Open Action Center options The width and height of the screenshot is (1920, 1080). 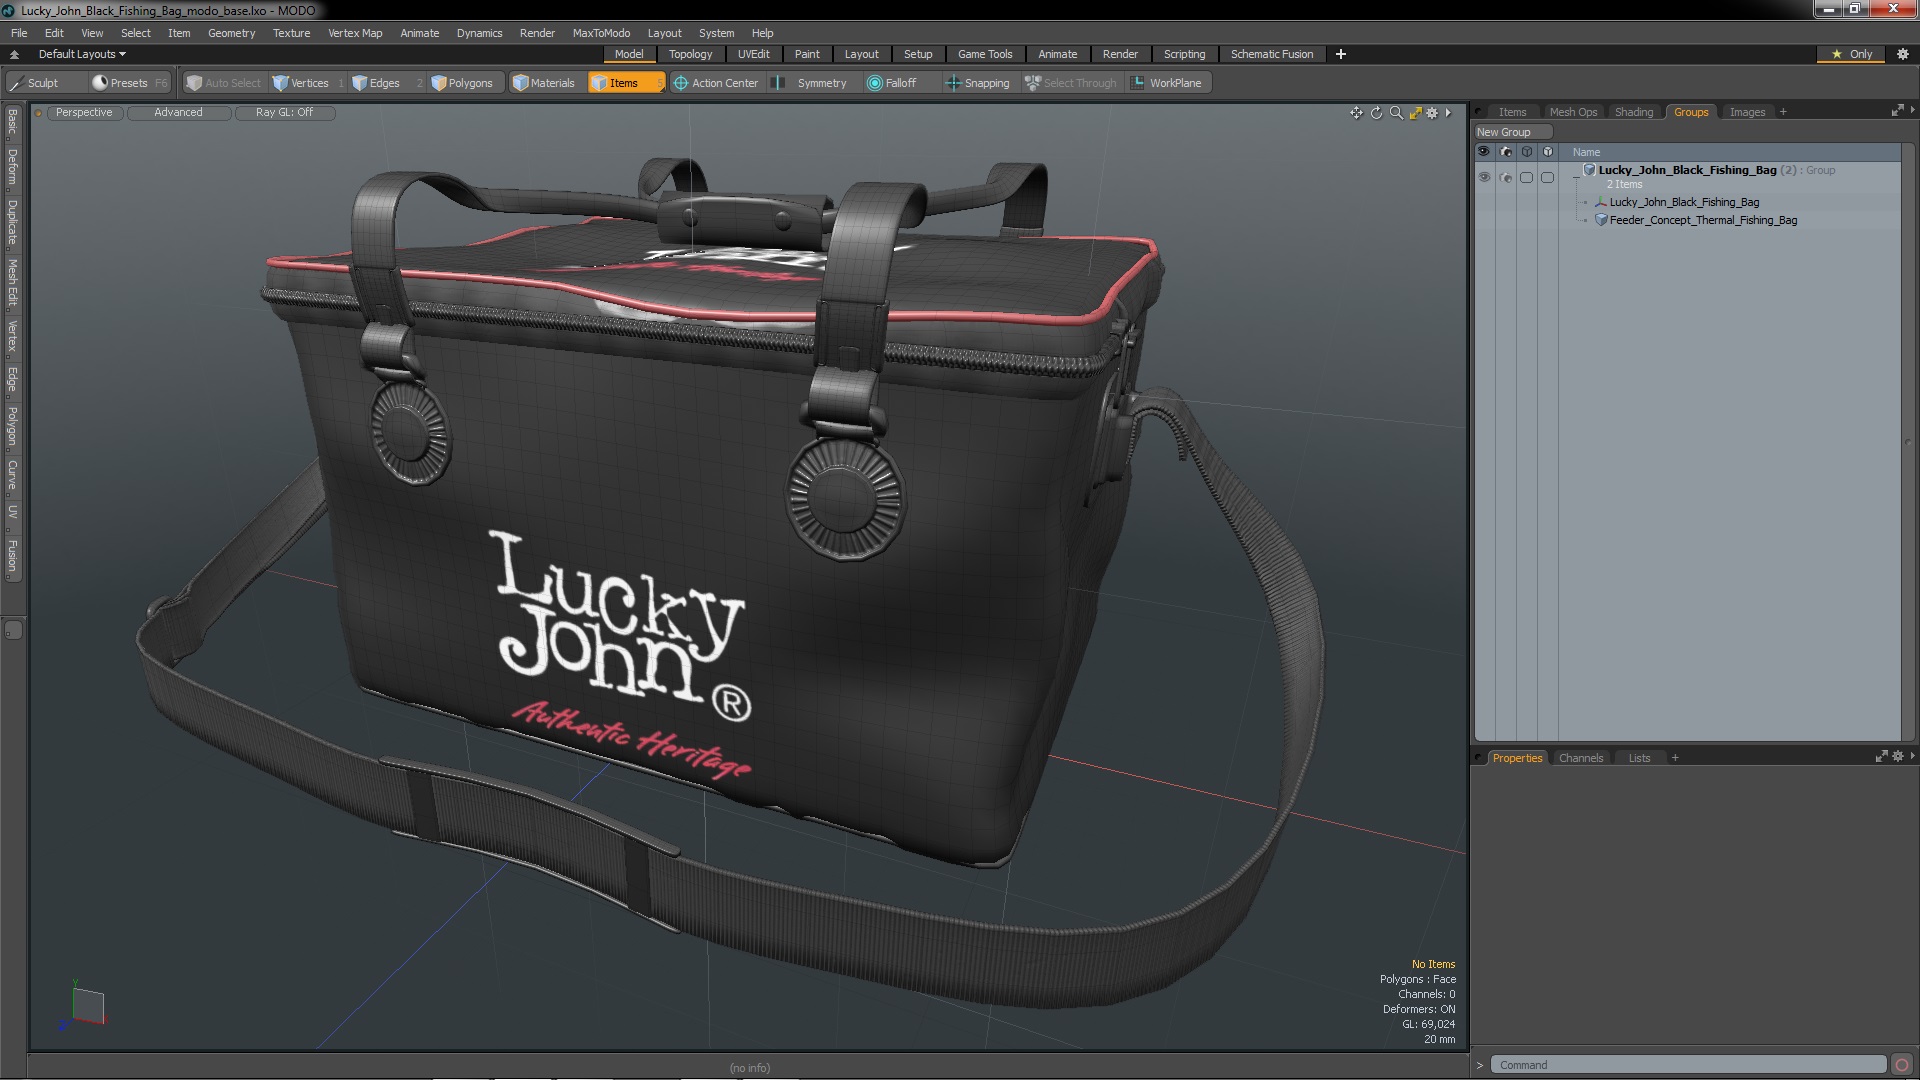point(716,83)
